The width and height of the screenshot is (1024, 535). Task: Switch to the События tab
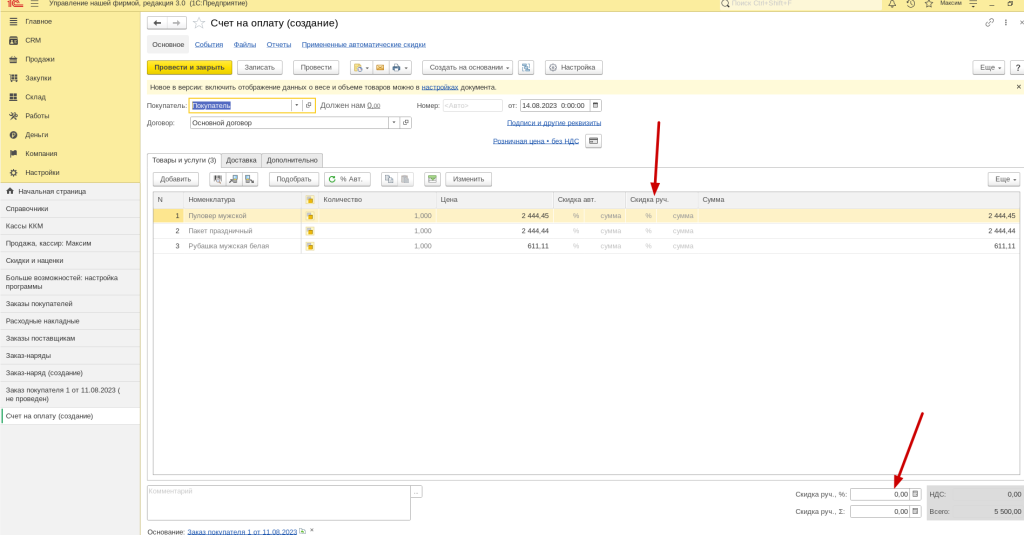coord(209,44)
